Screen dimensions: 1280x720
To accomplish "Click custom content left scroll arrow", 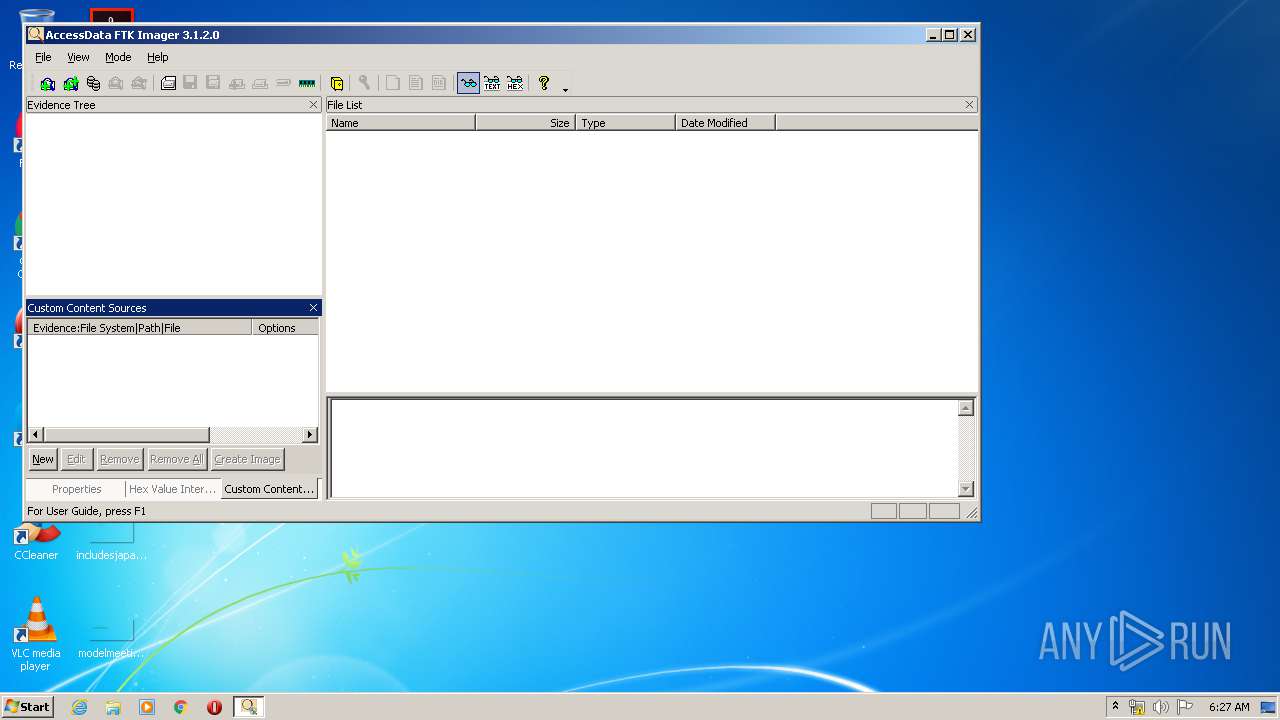I will (36, 435).
